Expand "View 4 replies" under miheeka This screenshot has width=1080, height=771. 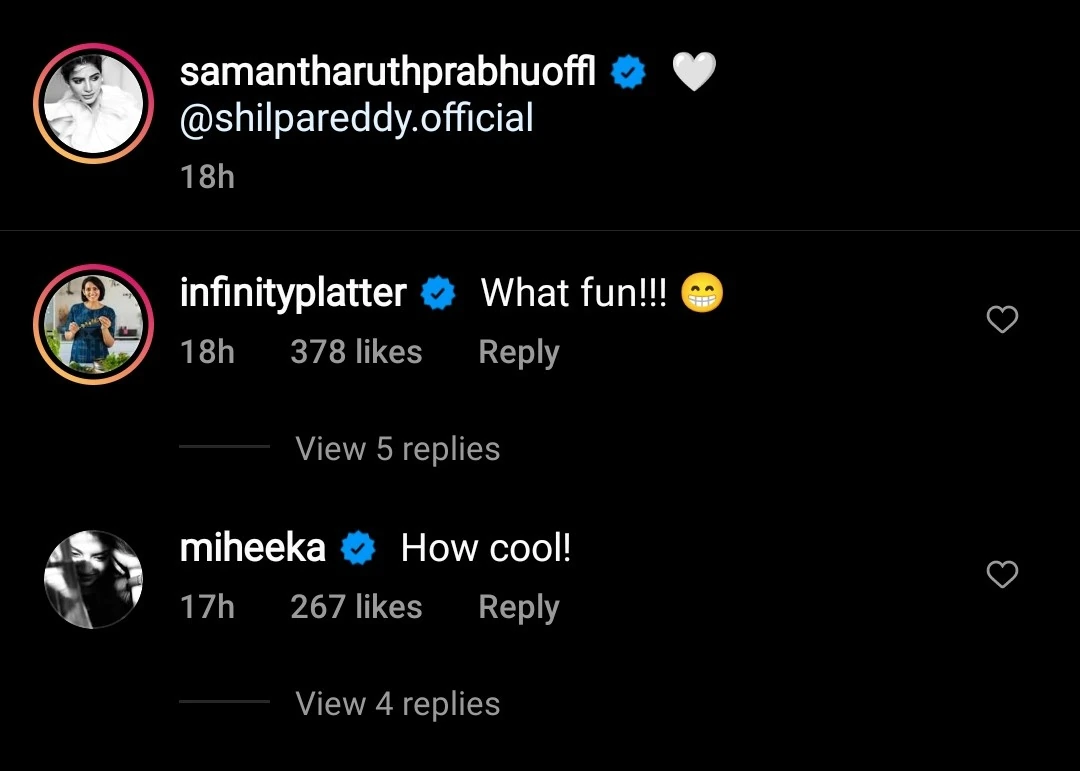coord(397,704)
